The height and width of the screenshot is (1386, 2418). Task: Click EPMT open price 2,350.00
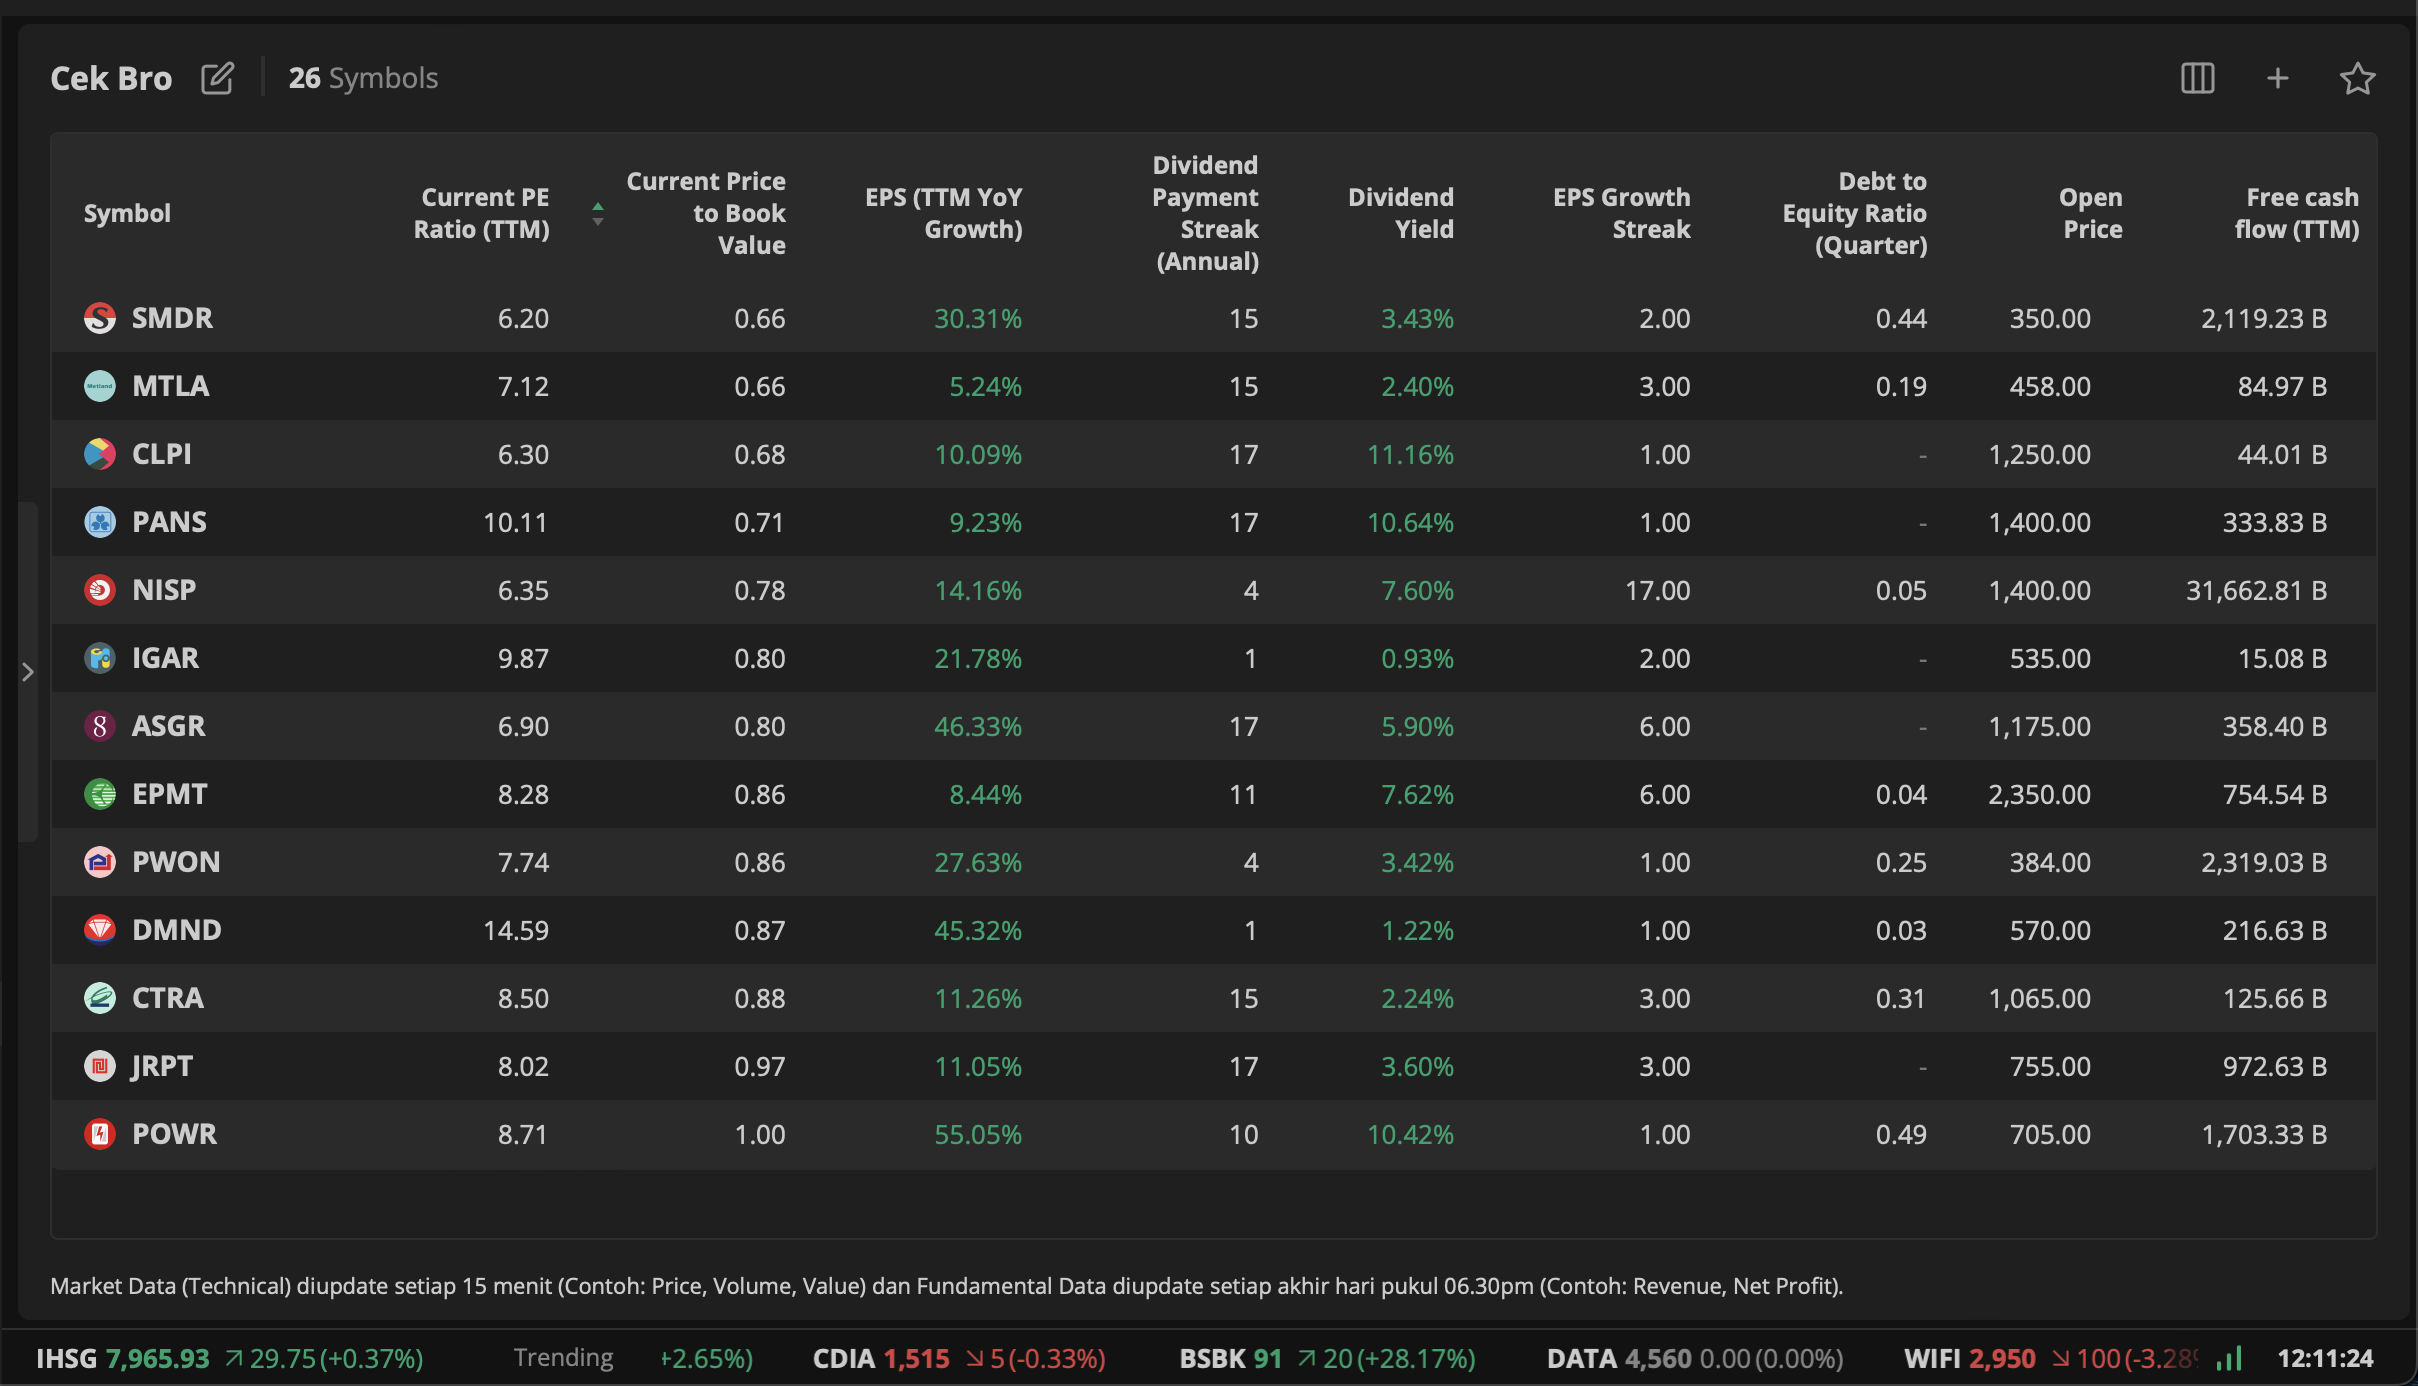coord(2039,794)
